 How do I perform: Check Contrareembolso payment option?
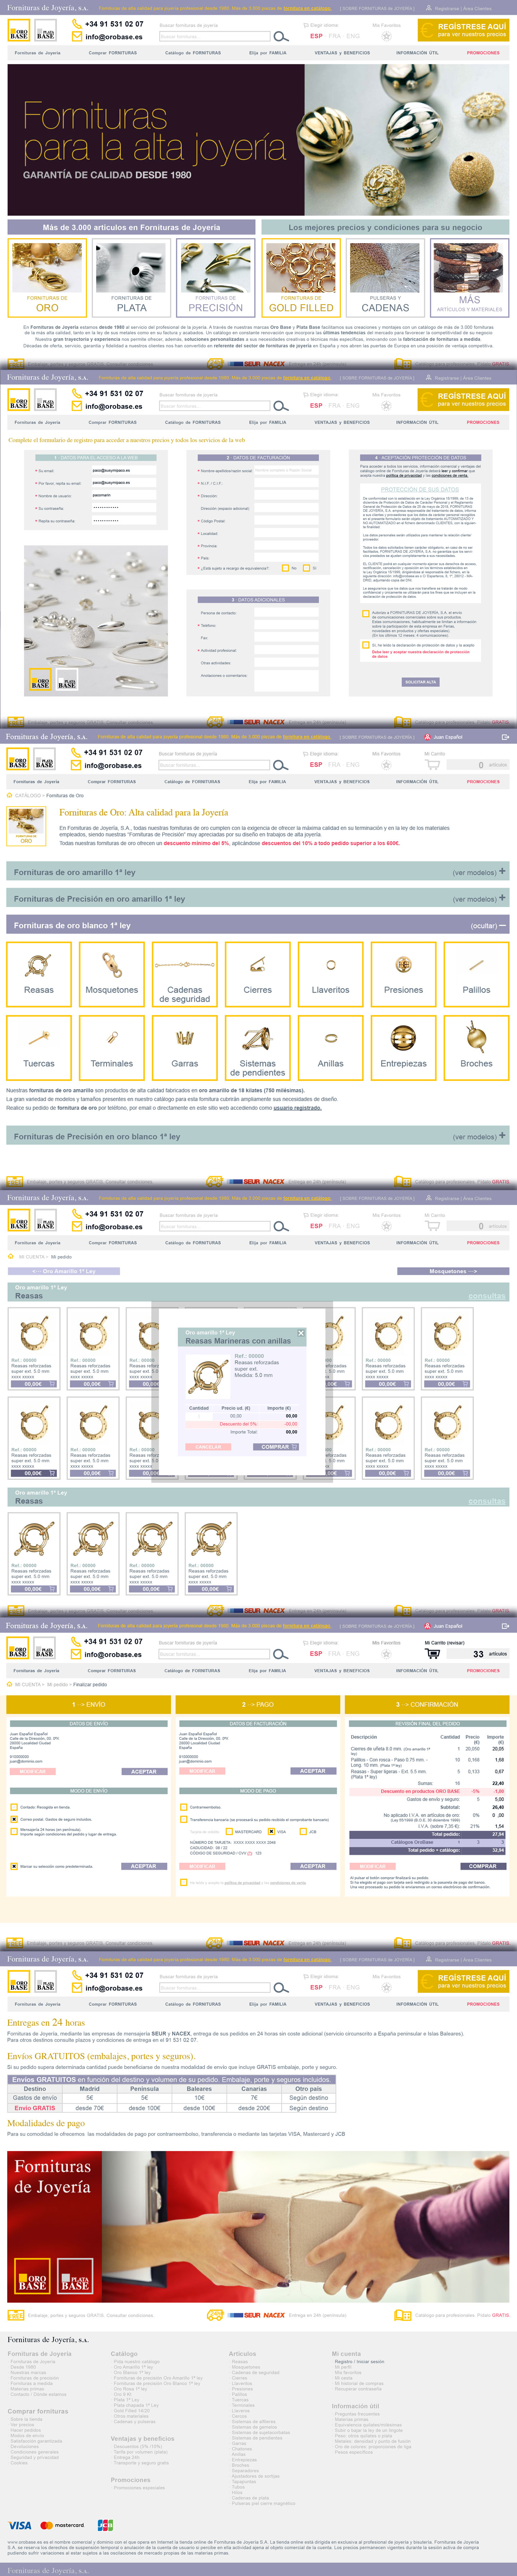183,1807
